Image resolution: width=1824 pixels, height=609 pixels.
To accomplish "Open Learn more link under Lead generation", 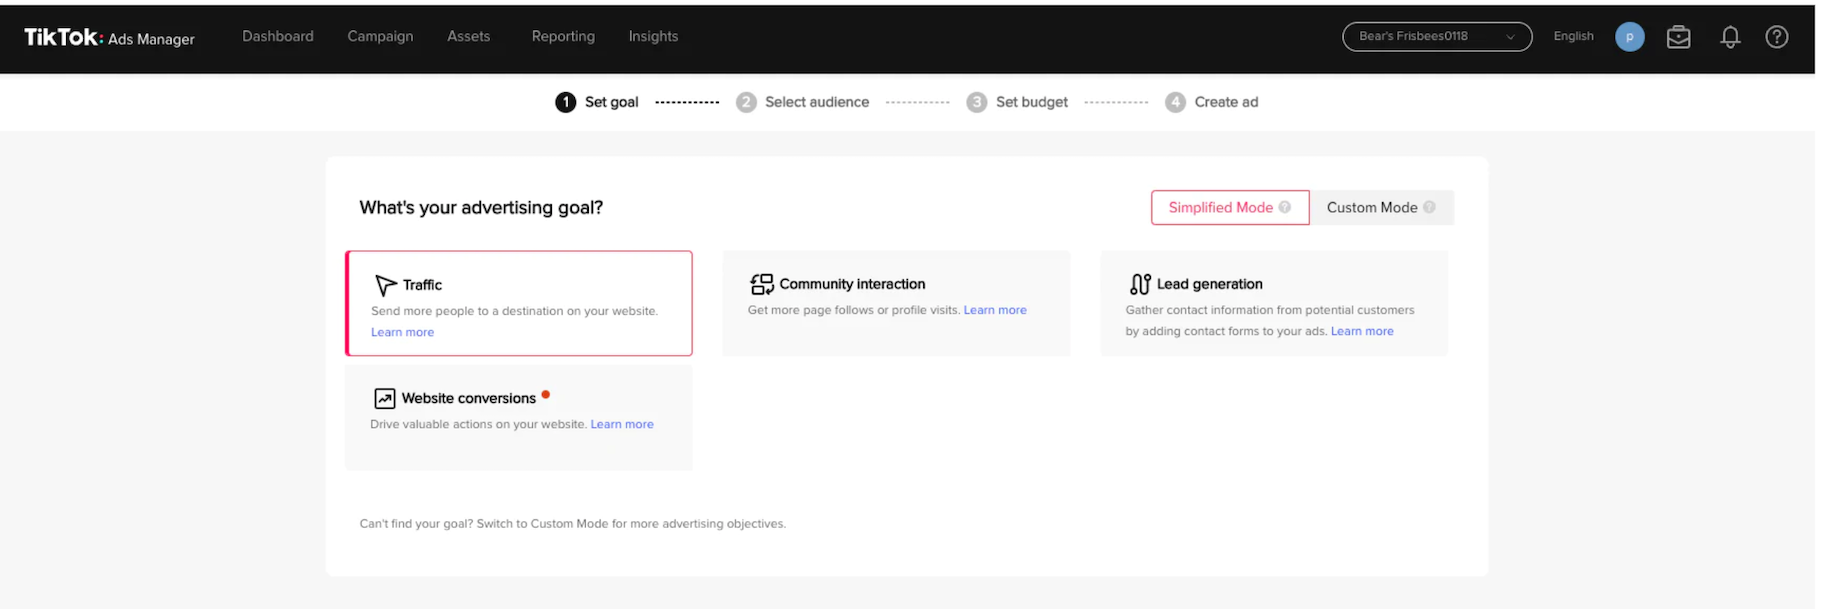I will [x=1361, y=331].
